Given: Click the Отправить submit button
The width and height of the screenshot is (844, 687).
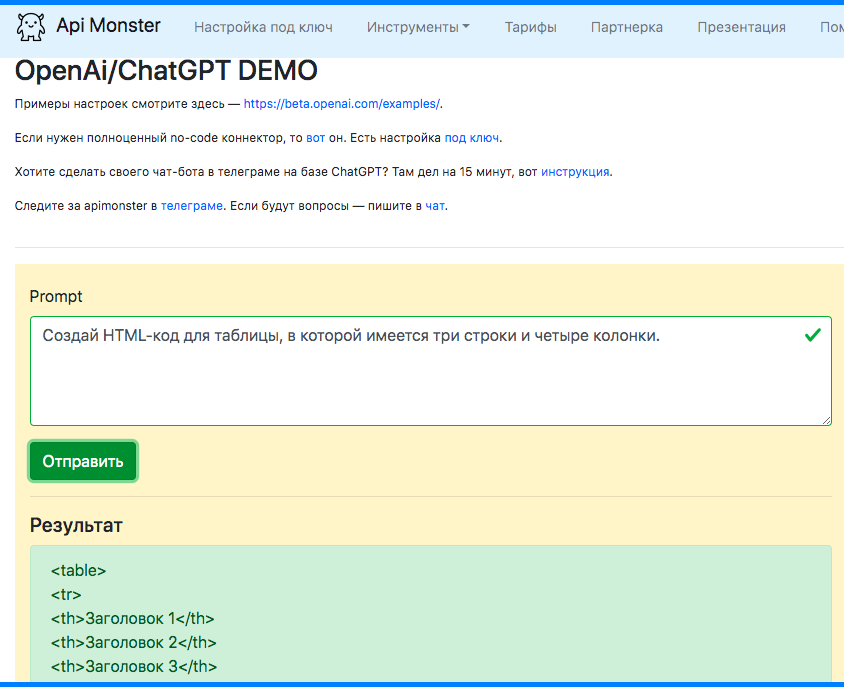Looking at the screenshot, I should (x=83, y=461).
